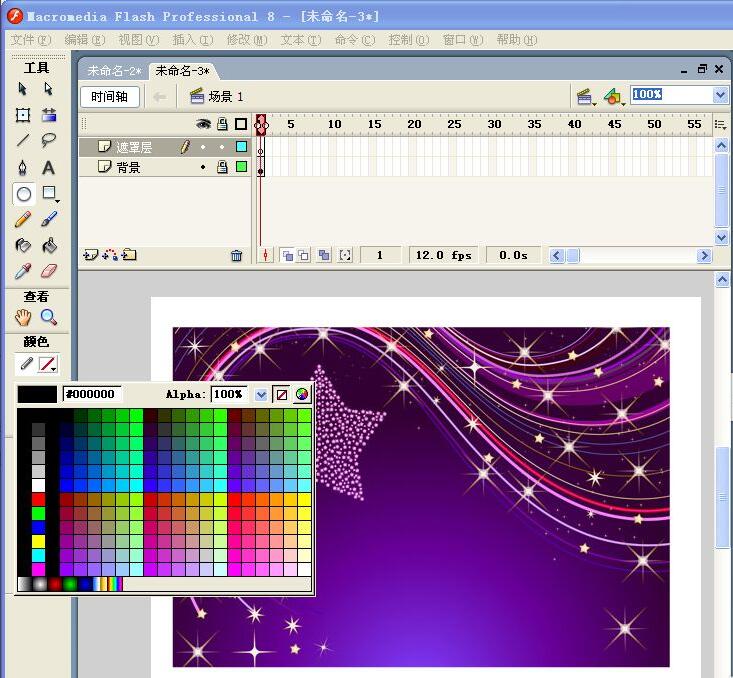Select the Ink Bottle tool
The width and height of the screenshot is (733, 678).
(x=22, y=245)
